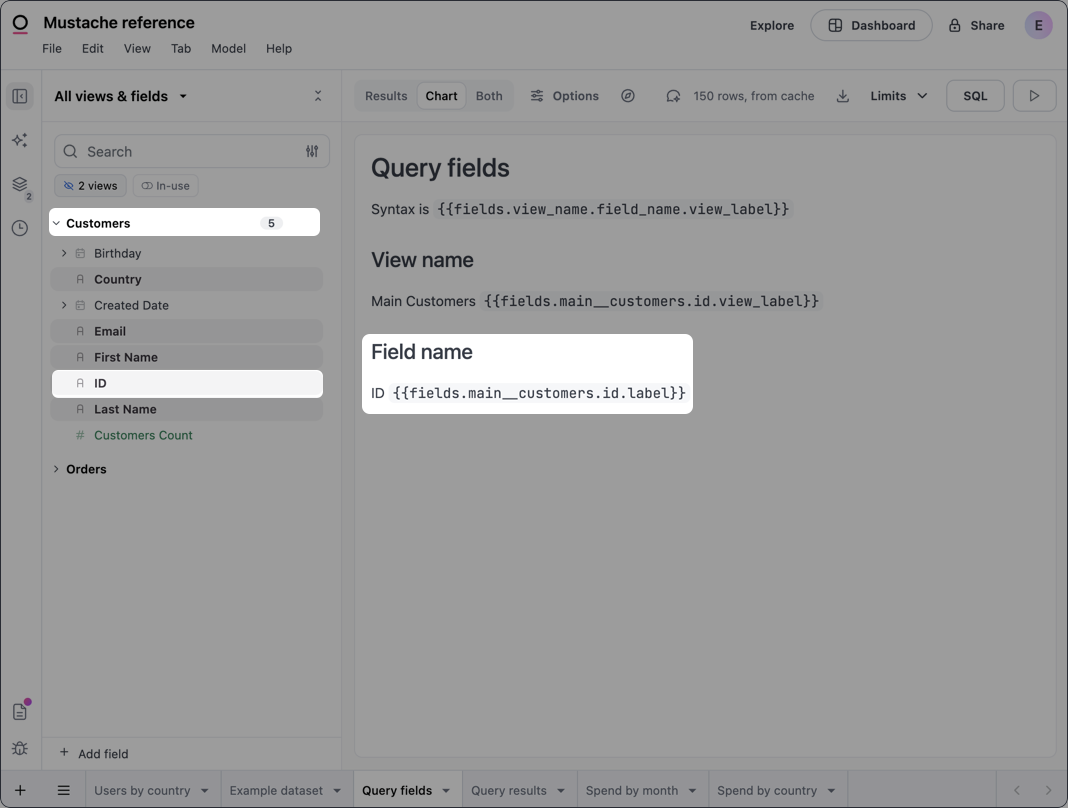Open the views stack icon with badge 2
Viewport: 1068px width, 808px height.
point(19,185)
